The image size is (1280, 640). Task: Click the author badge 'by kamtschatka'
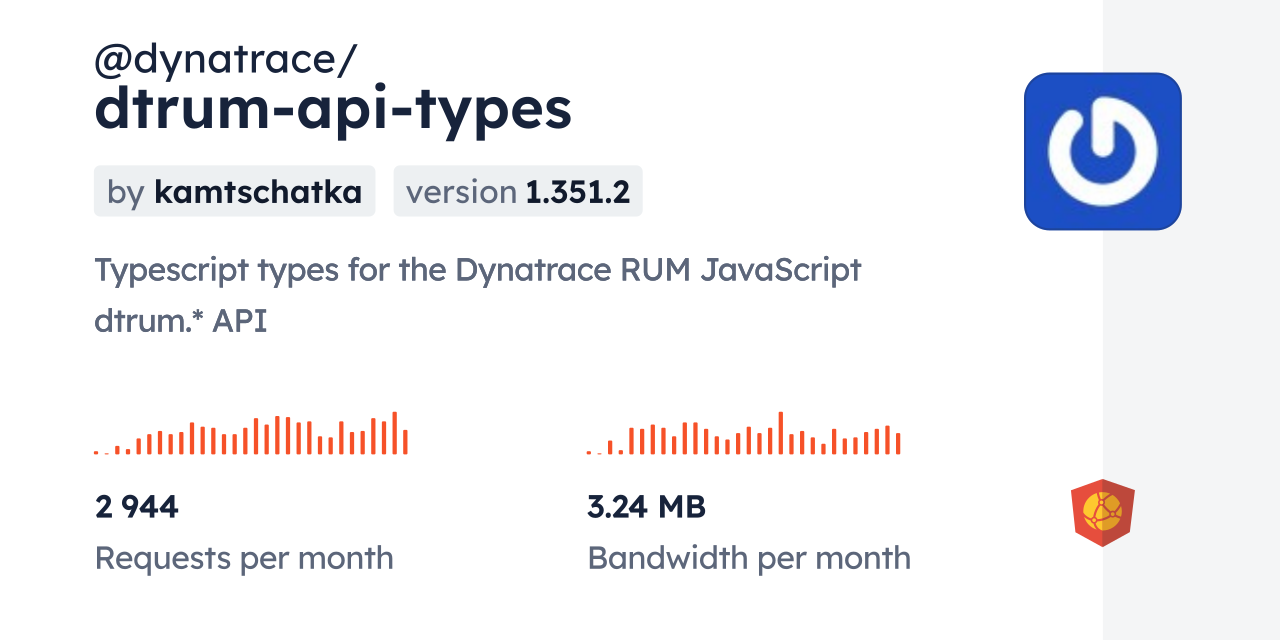235,191
